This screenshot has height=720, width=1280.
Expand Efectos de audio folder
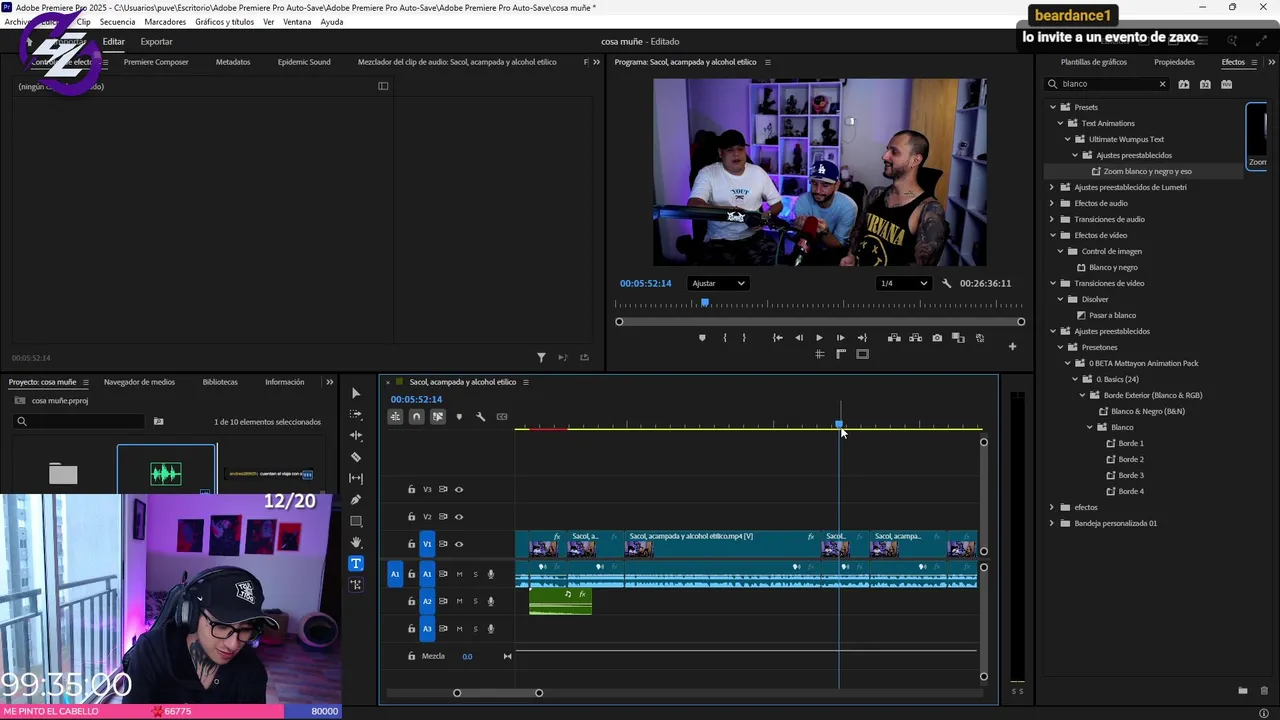[x=1052, y=203]
